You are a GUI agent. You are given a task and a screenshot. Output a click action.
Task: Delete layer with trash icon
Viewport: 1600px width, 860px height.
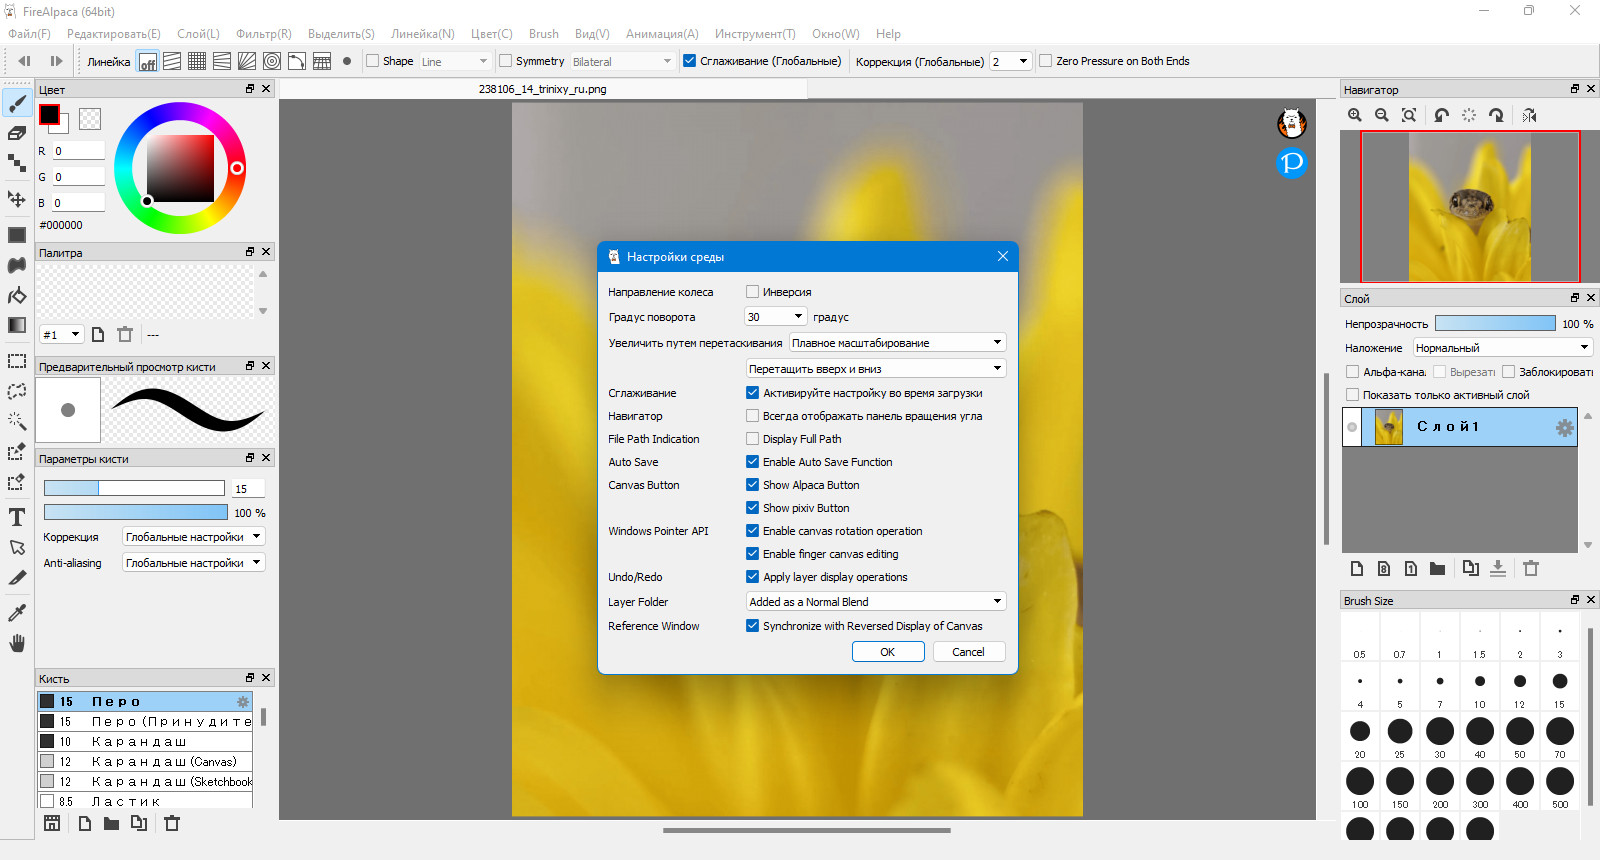click(1531, 568)
